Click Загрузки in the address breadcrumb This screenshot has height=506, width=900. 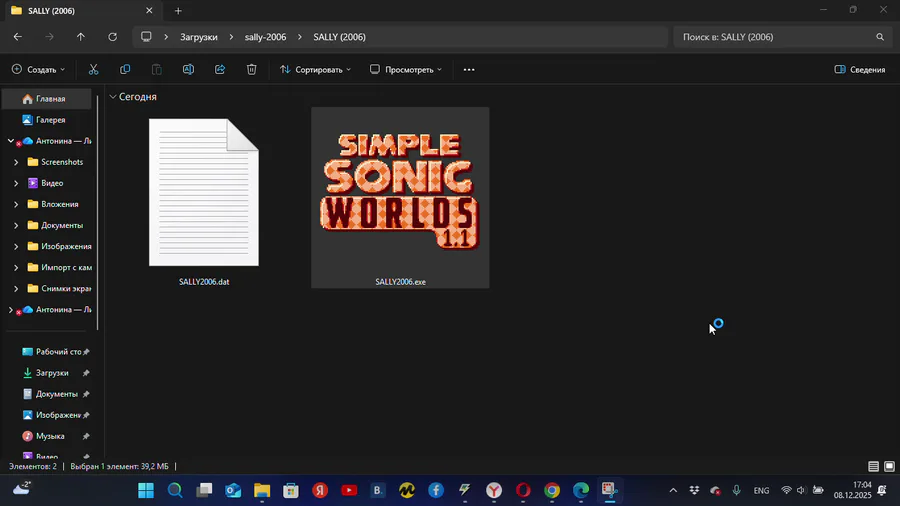click(199, 37)
